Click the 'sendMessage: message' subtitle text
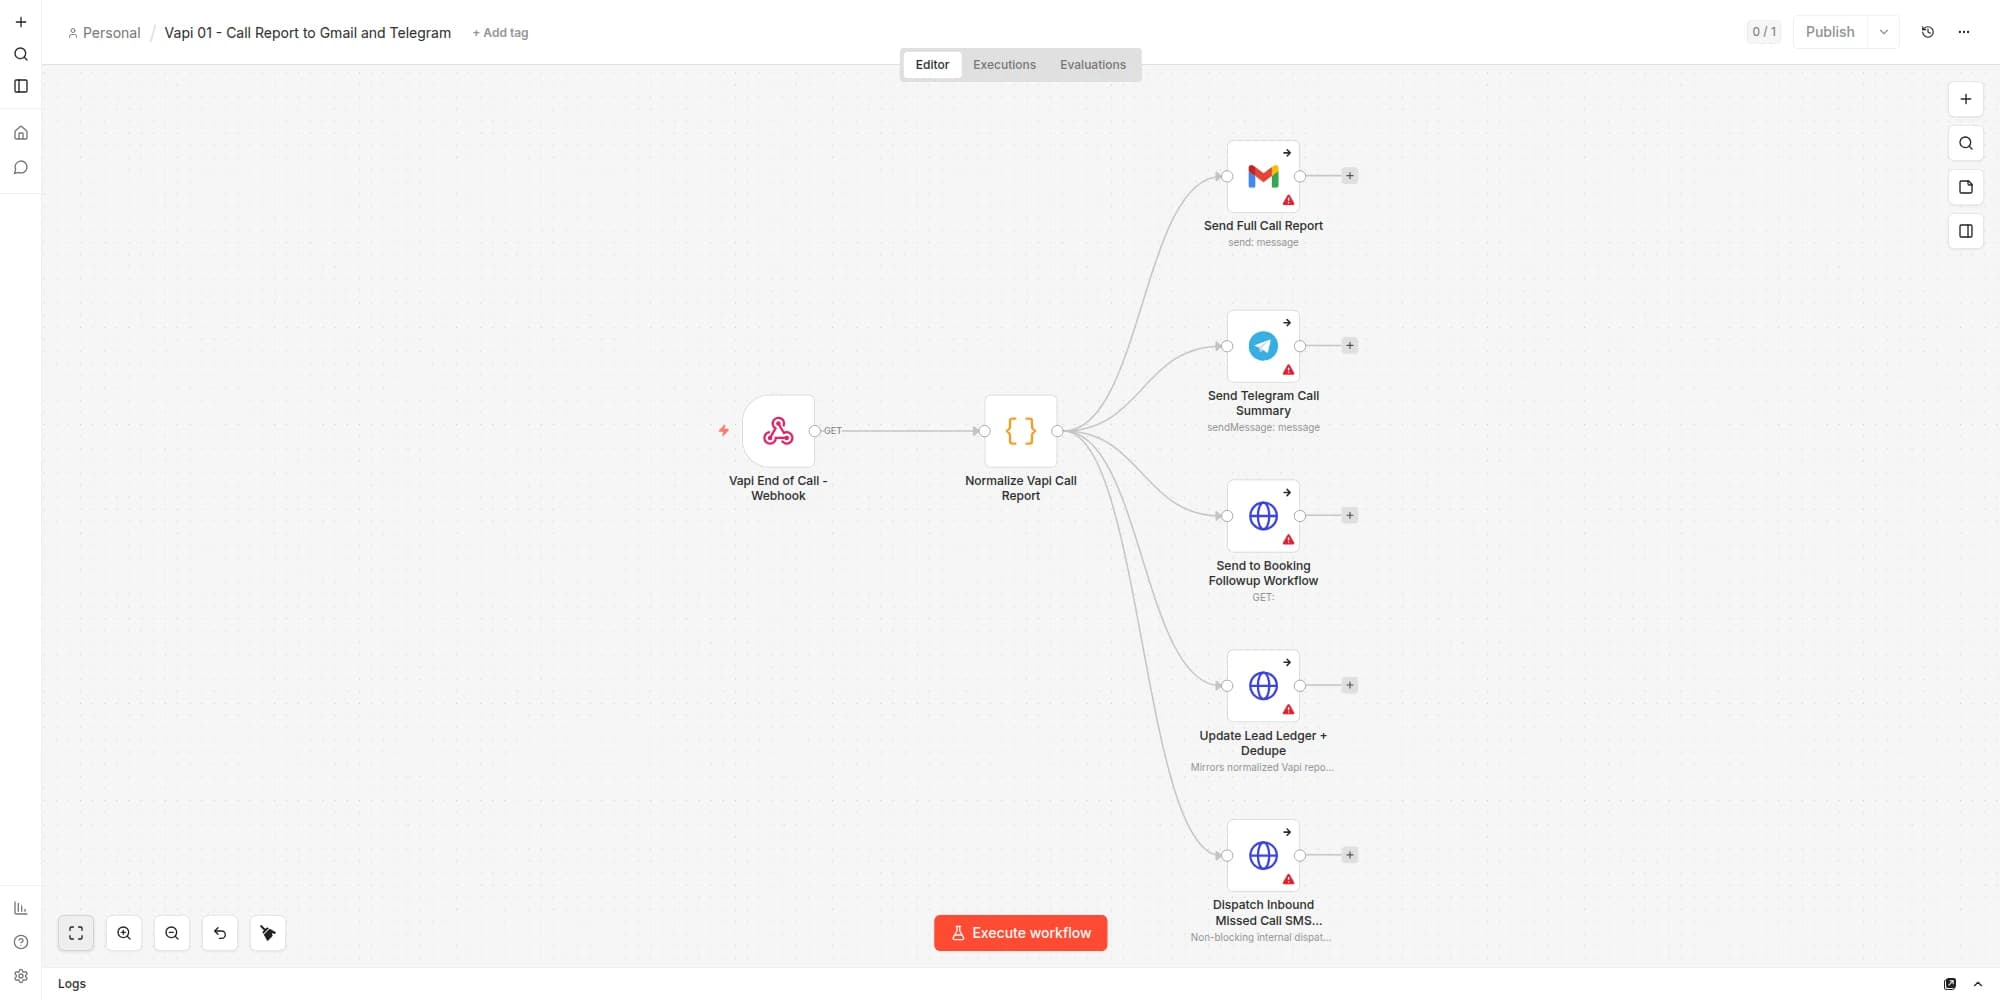Screen dimensions: 2000x1000 1263,428
